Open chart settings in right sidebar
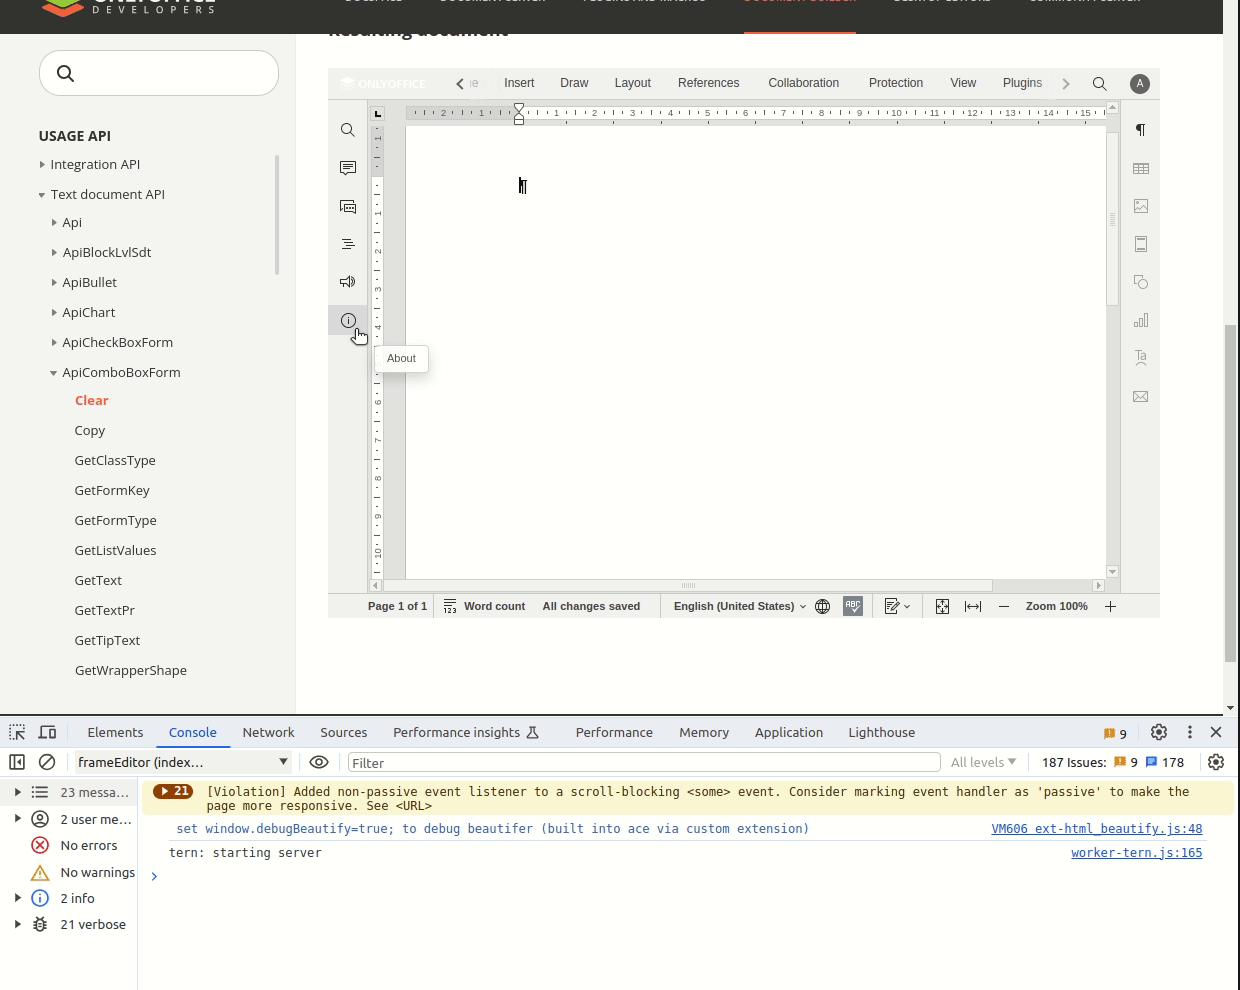Screen dimensions: 1240x990 pos(1140,321)
